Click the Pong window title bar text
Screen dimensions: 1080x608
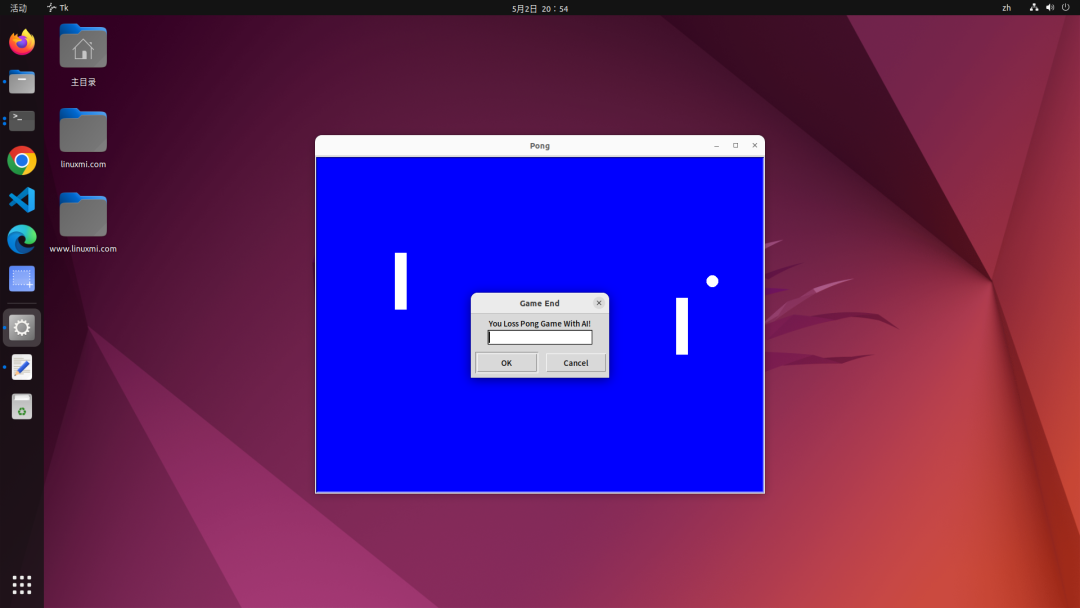tap(540, 146)
